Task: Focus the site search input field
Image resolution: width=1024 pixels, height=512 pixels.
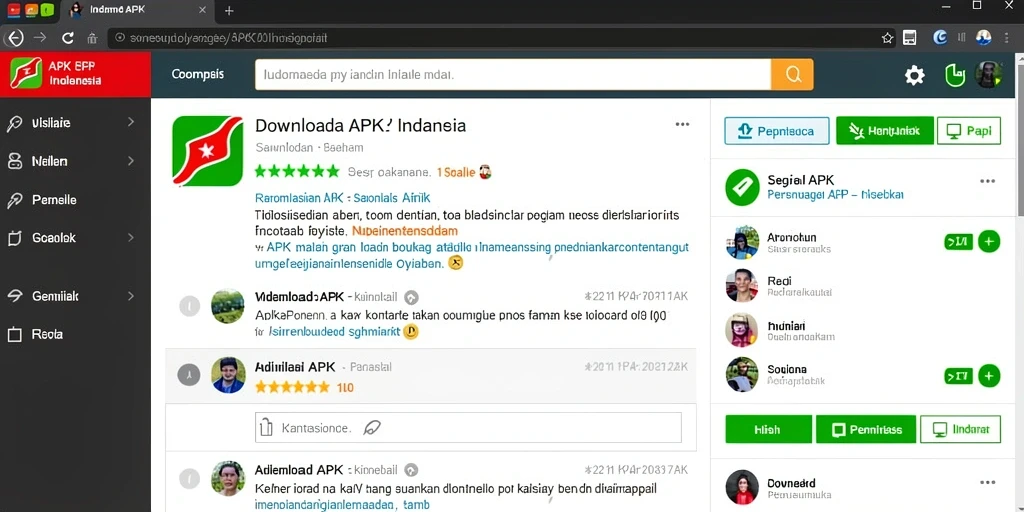Action: 513,74
